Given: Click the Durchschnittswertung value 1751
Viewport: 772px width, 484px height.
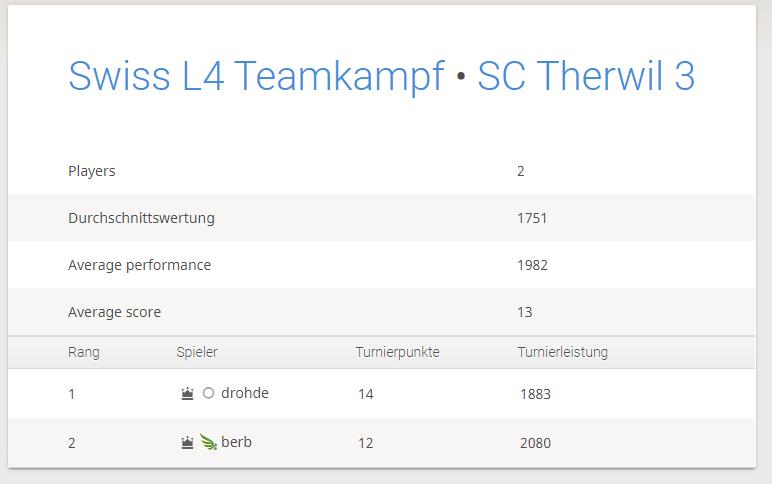Looking at the screenshot, I should coord(532,218).
